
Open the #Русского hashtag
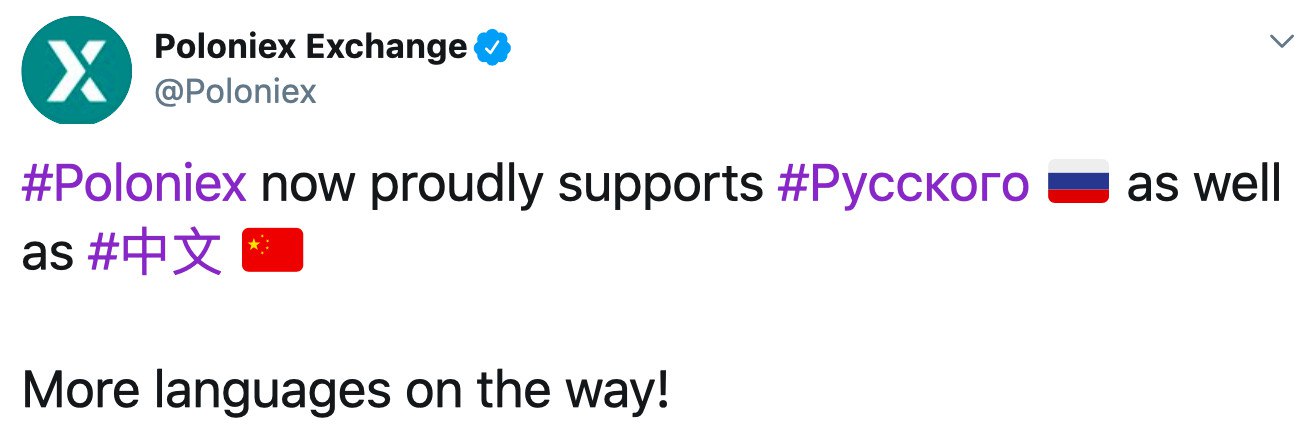902,185
